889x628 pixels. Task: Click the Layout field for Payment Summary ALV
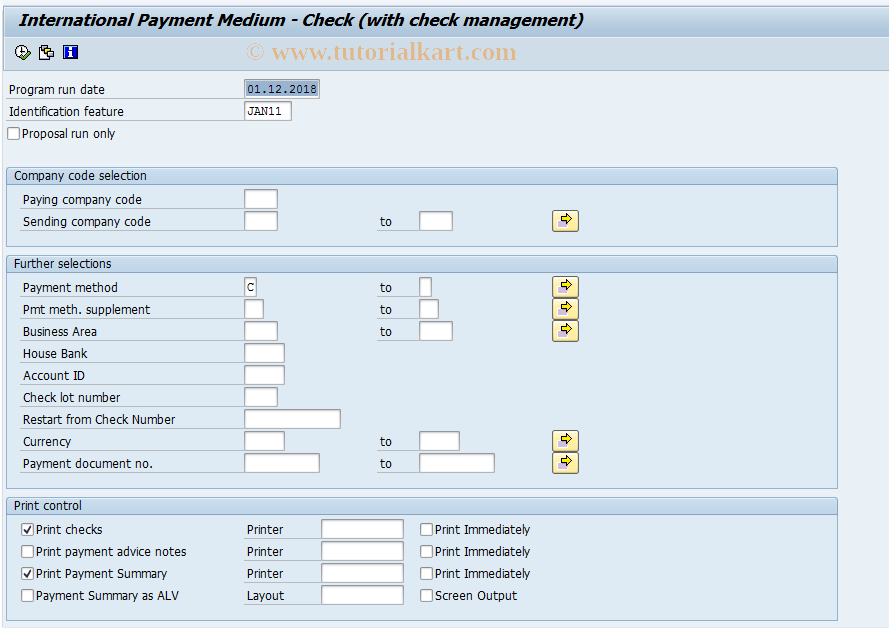[362, 596]
